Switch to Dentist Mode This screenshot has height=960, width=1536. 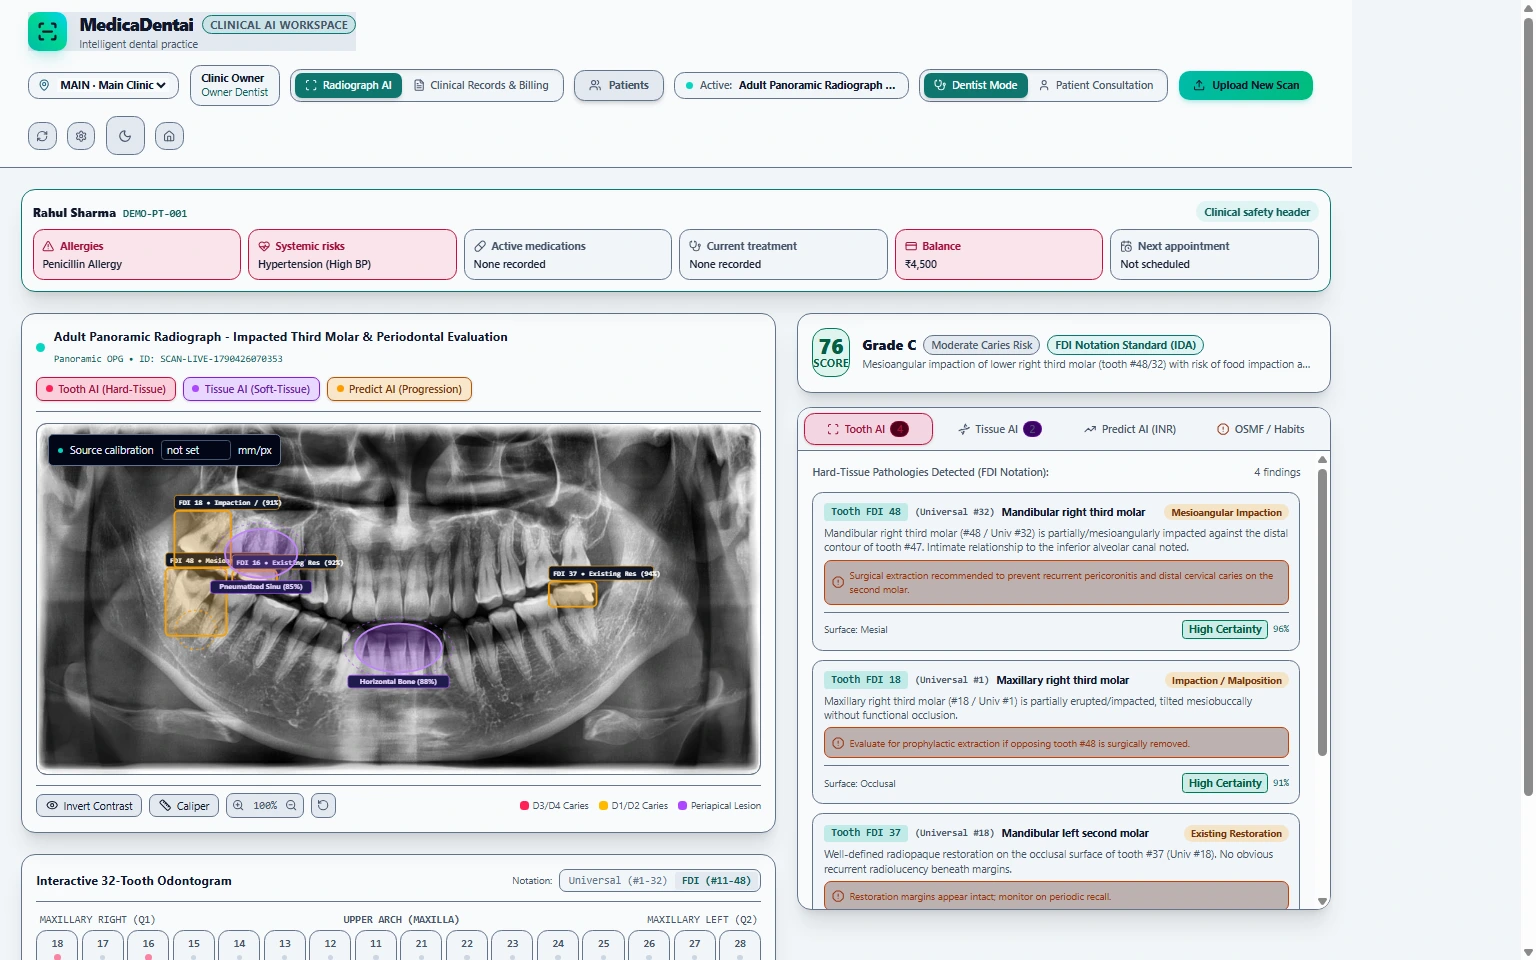(975, 85)
